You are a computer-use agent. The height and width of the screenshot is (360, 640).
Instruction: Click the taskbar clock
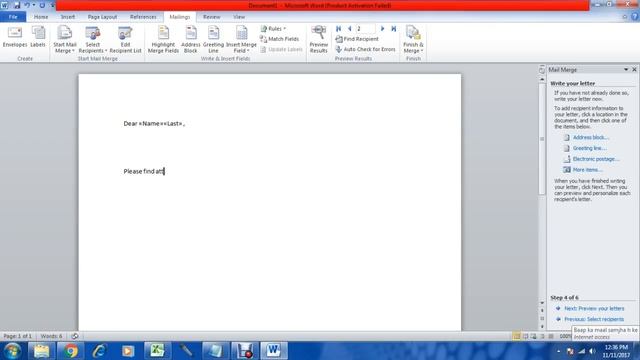pyautogui.click(x=616, y=351)
